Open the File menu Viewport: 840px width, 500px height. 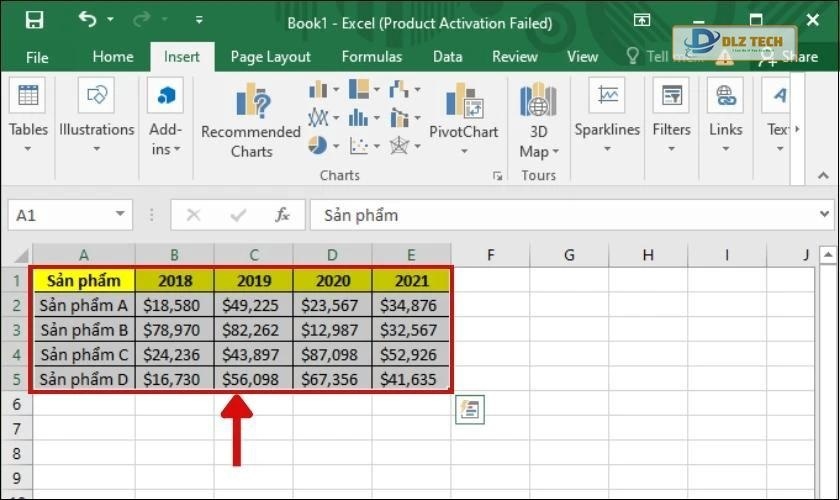click(37, 57)
